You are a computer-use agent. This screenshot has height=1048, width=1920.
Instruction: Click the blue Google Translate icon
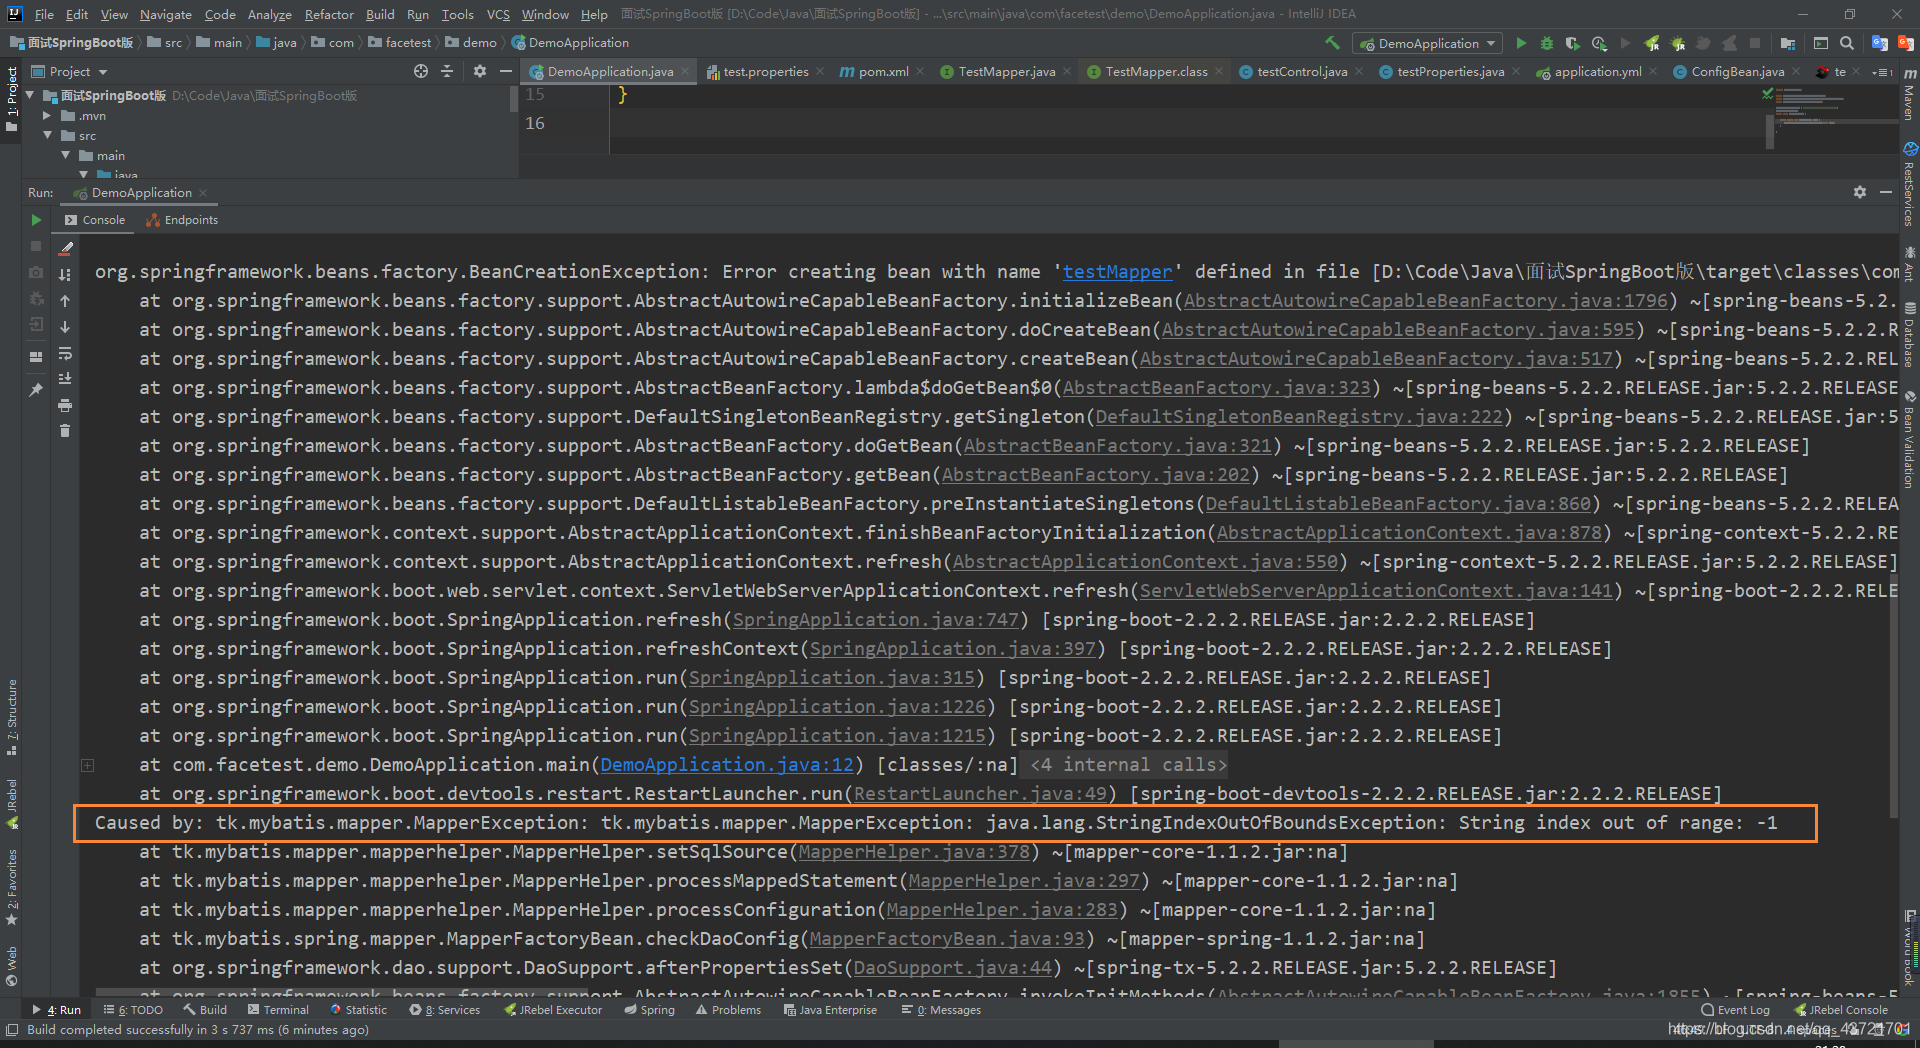1880,43
